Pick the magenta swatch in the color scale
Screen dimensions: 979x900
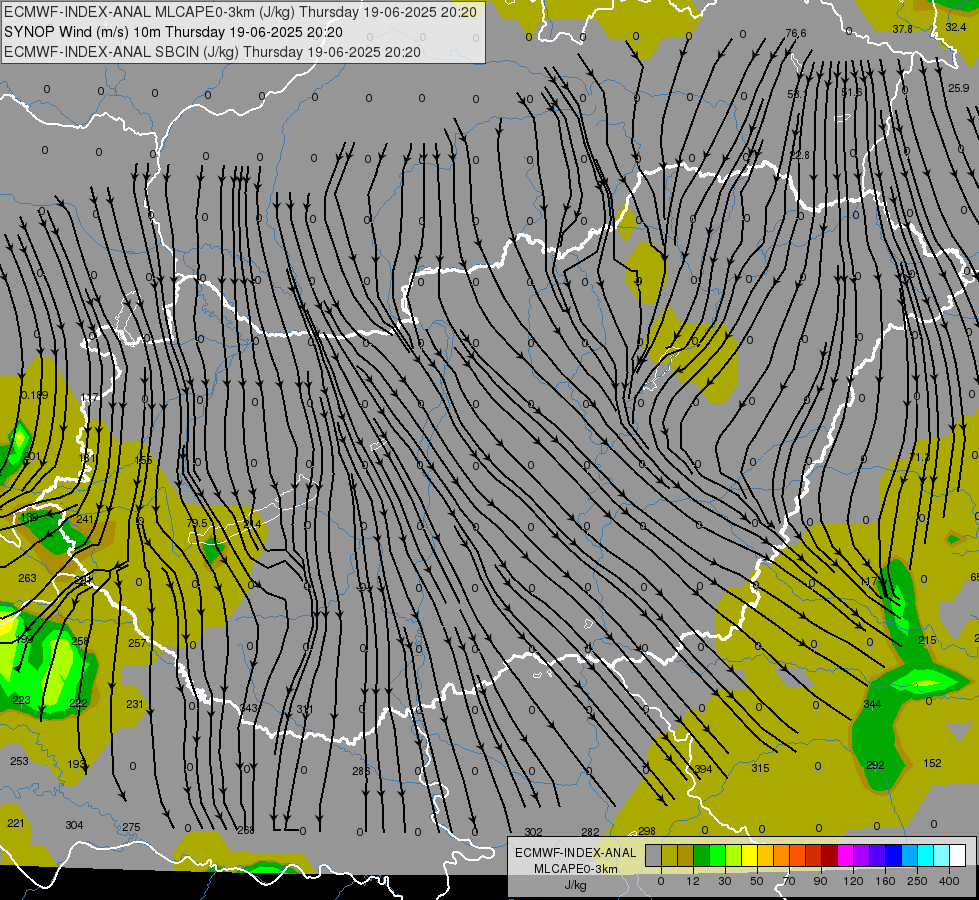[x=846, y=855]
